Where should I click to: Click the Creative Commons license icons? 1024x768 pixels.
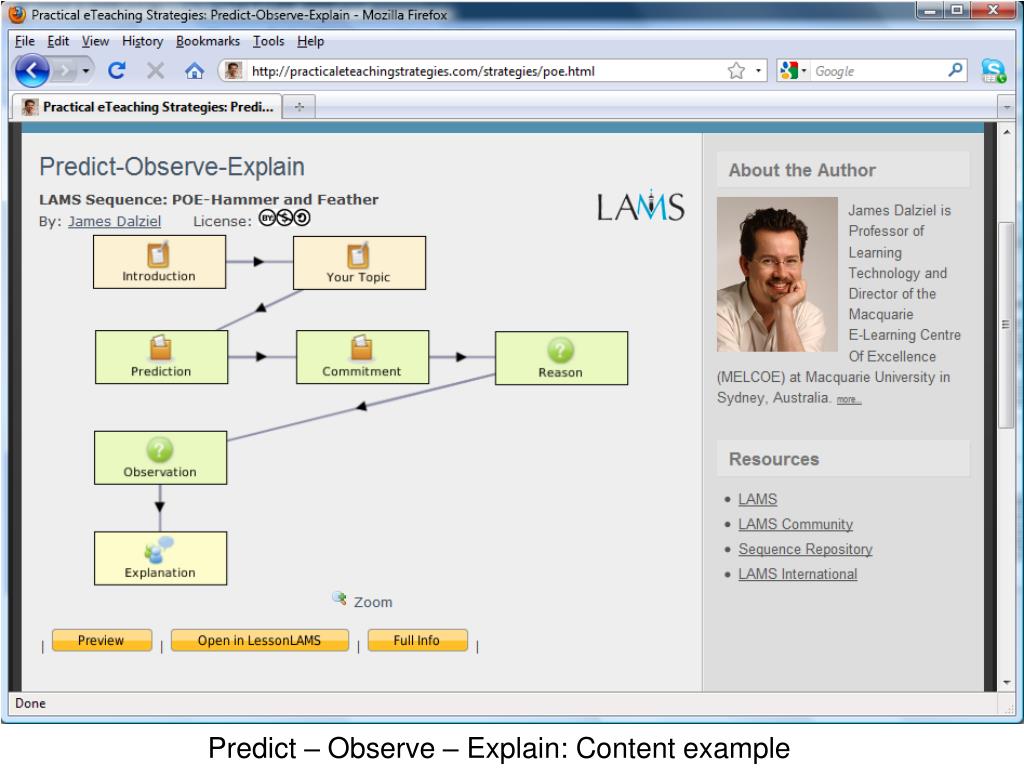pos(284,217)
